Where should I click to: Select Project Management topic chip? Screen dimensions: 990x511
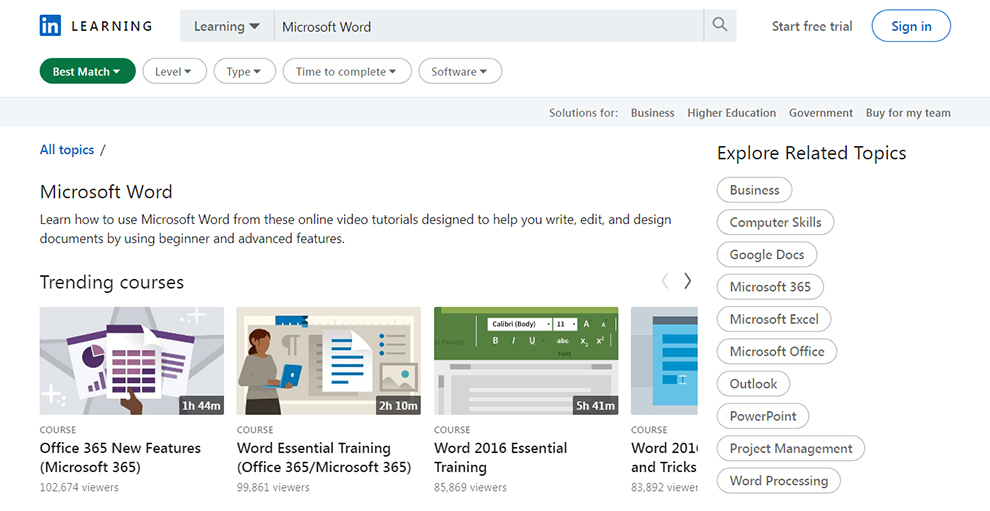coord(790,448)
